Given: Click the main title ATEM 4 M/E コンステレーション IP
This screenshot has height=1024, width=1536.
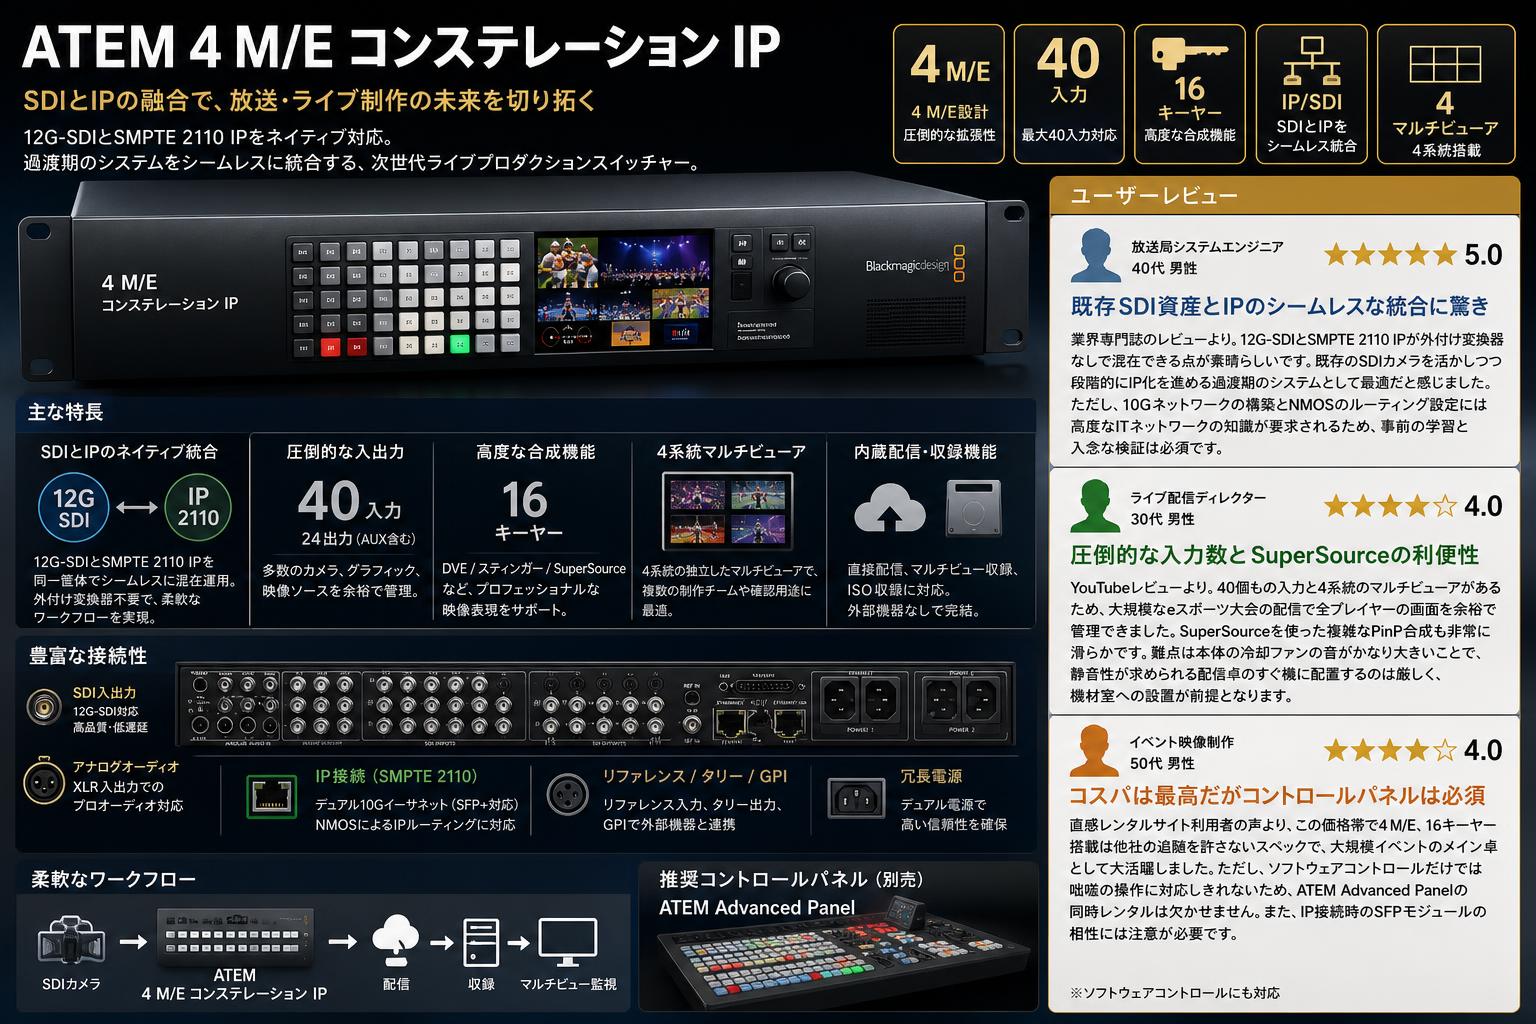Looking at the screenshot, I should tap(401, 49).
